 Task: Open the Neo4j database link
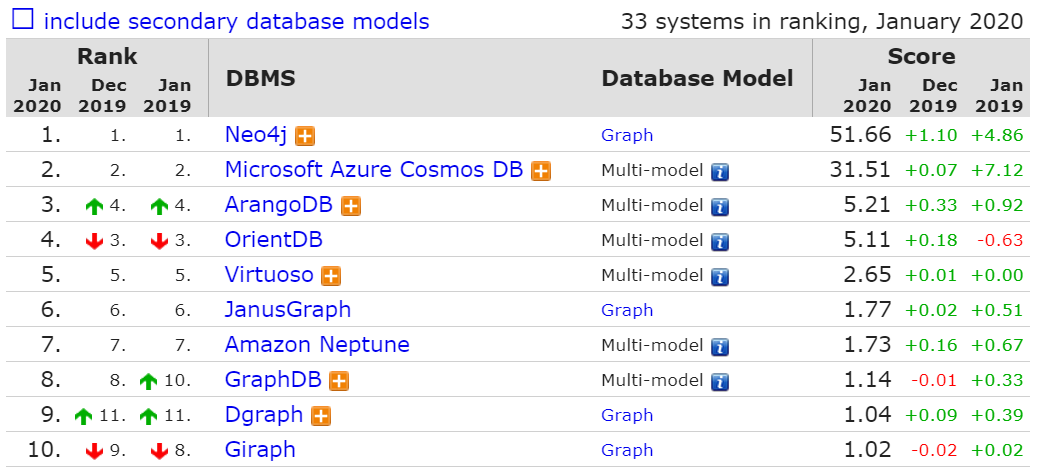click(x=256, y=135)
